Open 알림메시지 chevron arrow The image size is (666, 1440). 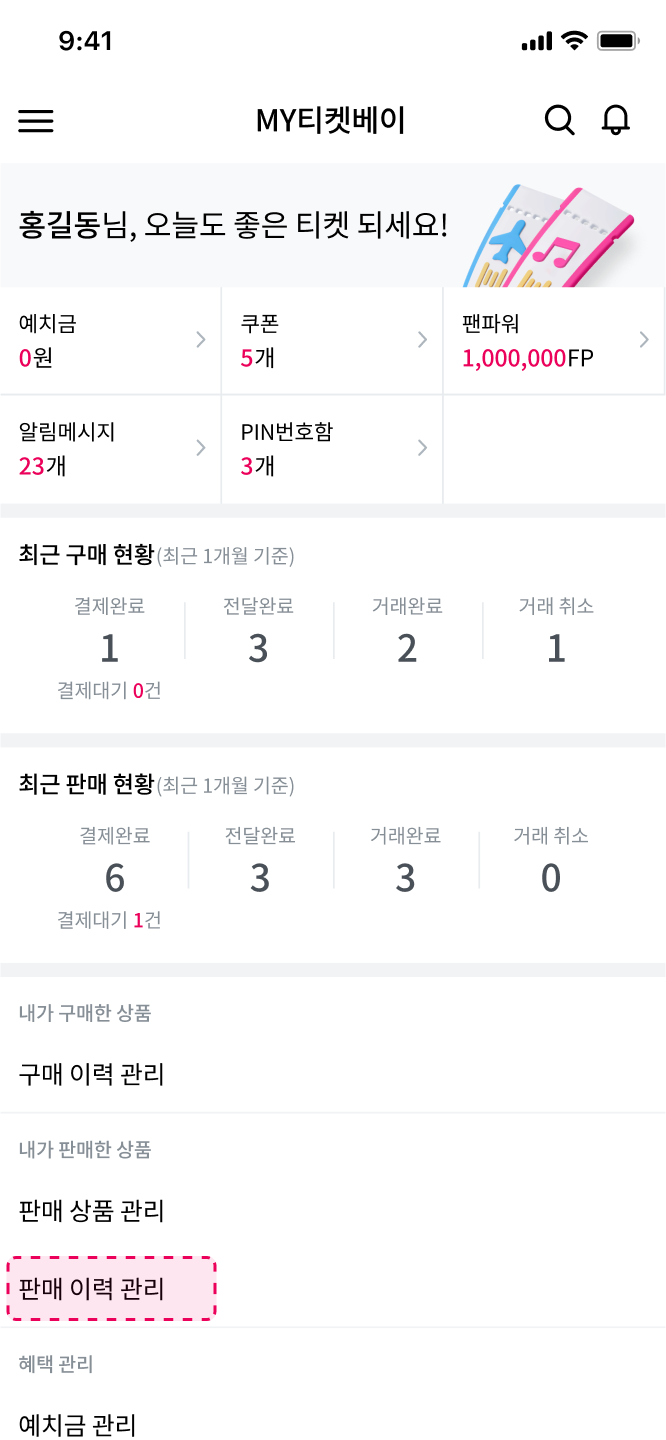[200, 447]
